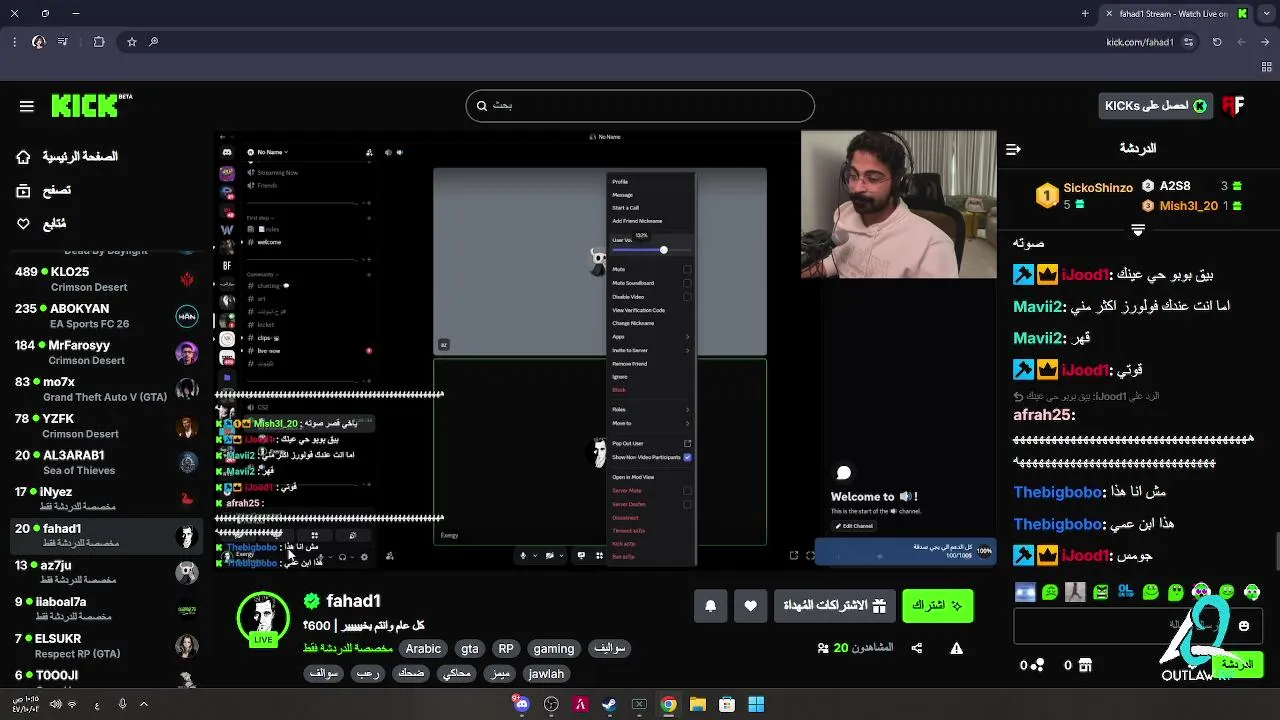Click Discord microphone icon in call controls
This screenshot has width=1280, height=720.
(x=522, y=556)
